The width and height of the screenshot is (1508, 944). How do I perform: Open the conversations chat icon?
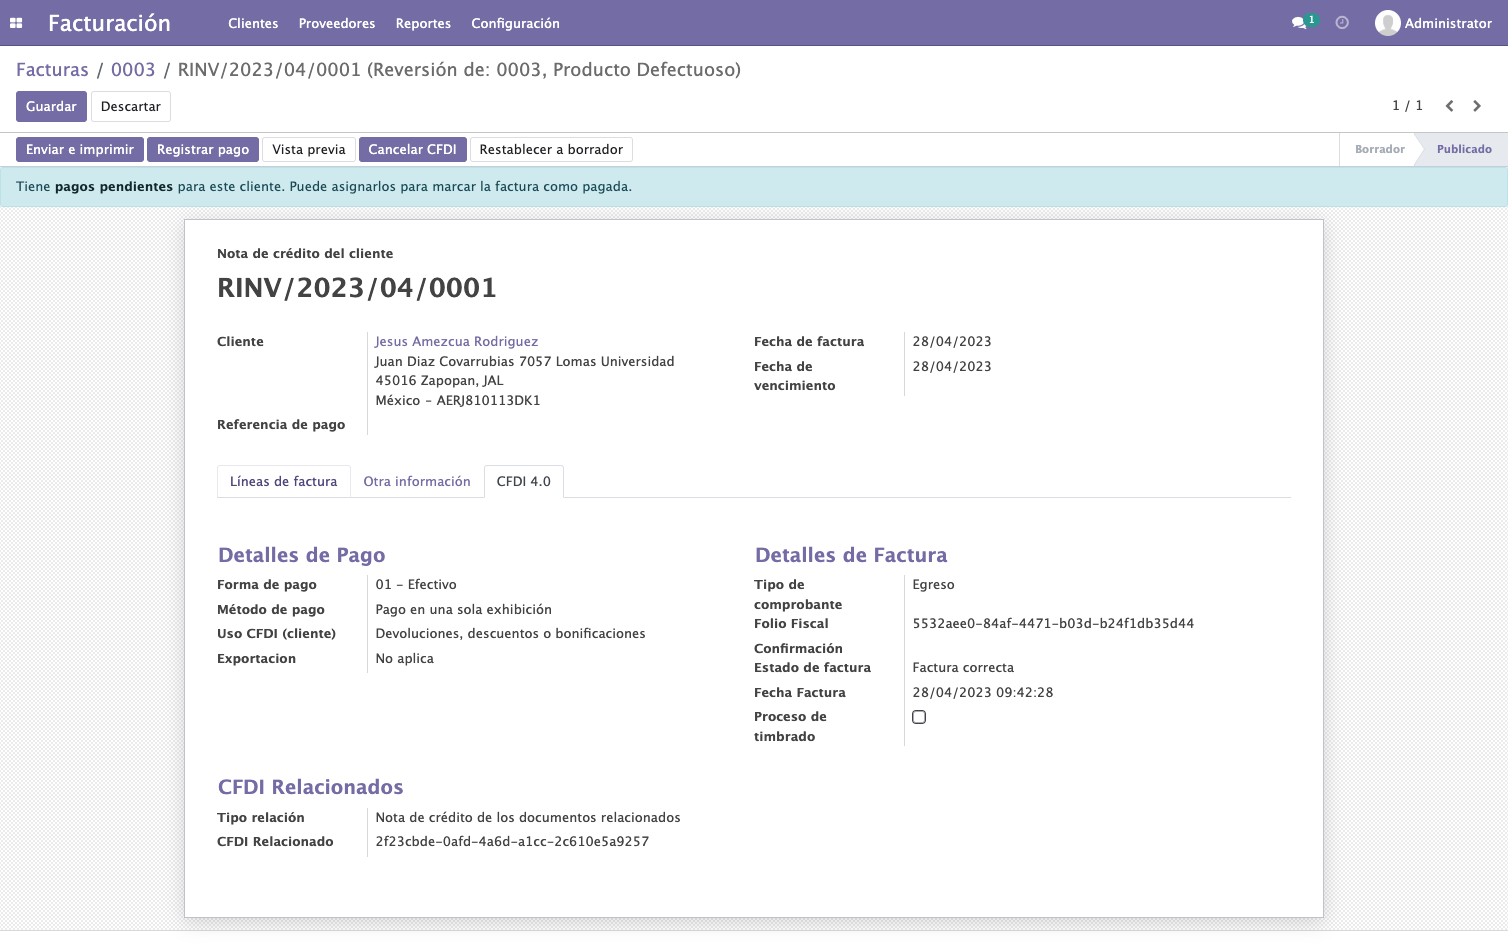click(1299, 23)
